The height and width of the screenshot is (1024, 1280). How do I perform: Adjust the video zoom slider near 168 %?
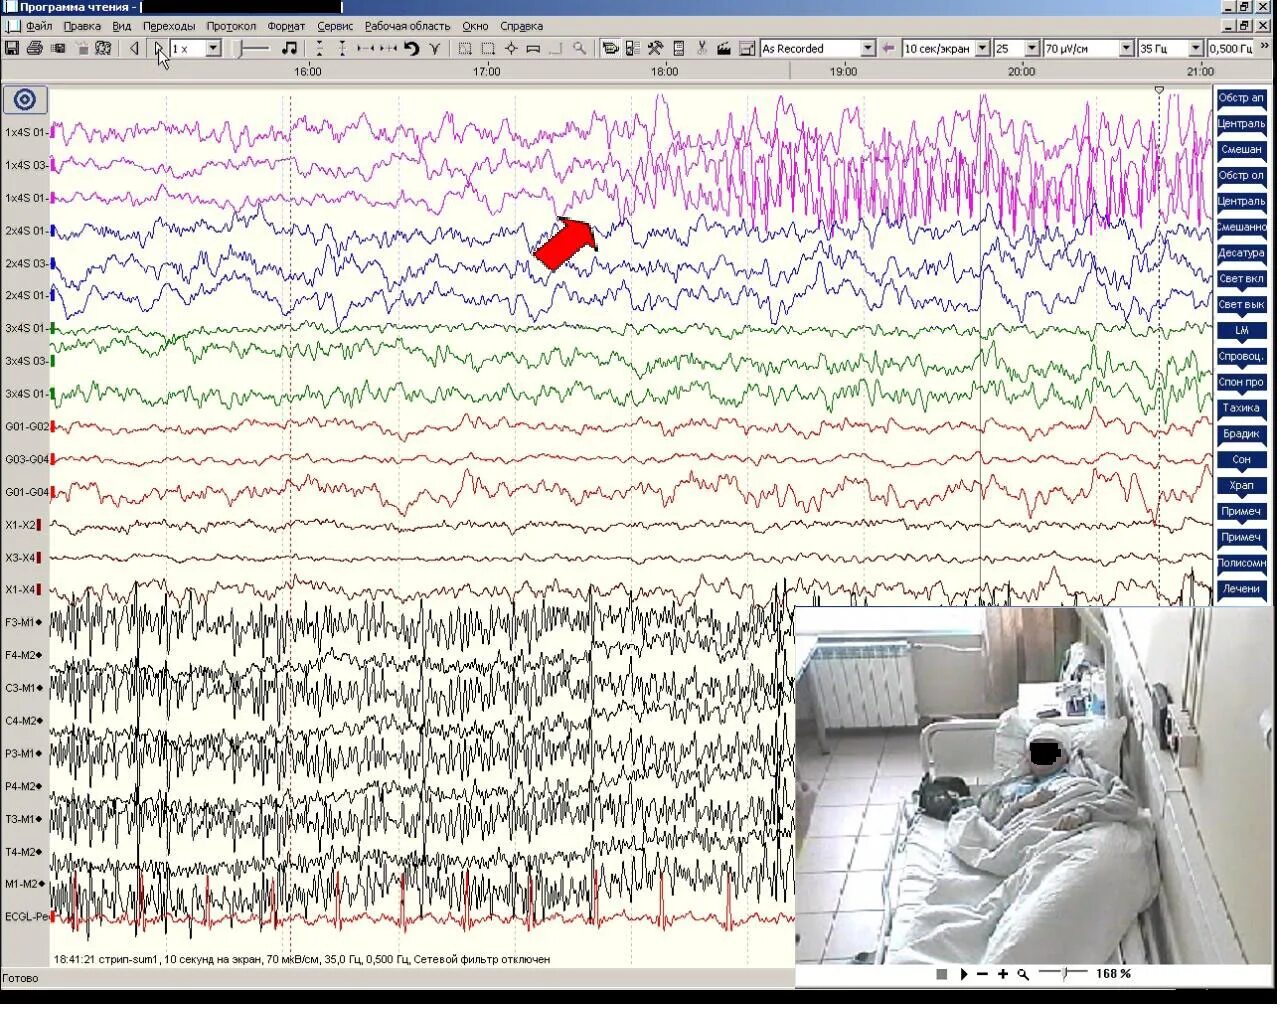click(x=1064, y=973)
